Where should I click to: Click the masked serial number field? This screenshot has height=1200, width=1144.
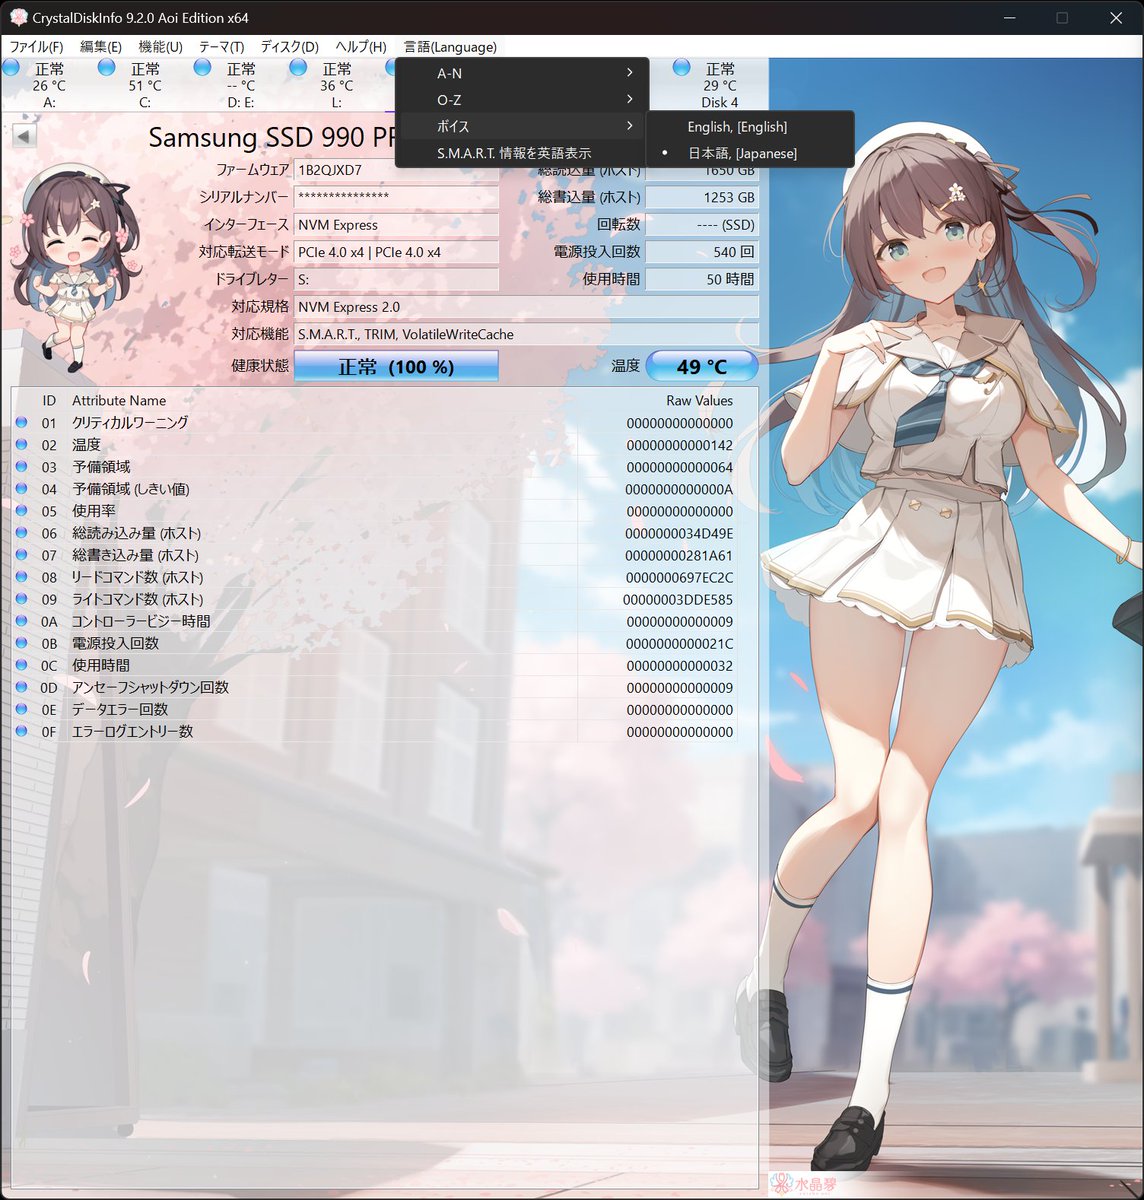click(x=396, y=197)
